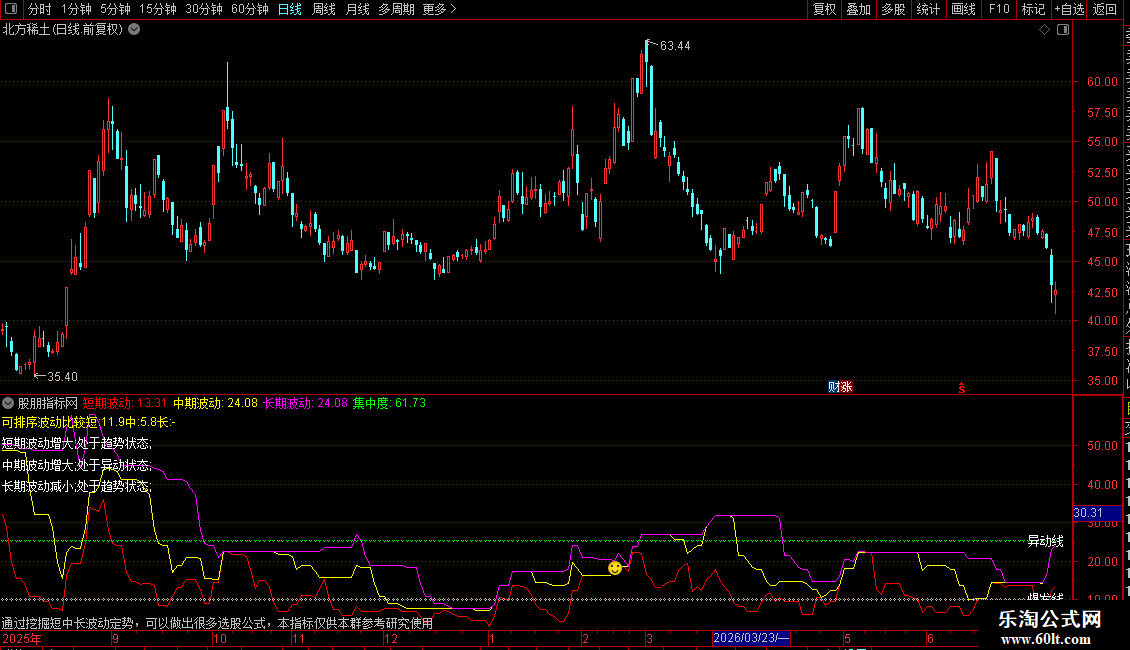Click the 中期波动增大,处于异动状态 status line
1130x650 pixels.
click(77, 465)
